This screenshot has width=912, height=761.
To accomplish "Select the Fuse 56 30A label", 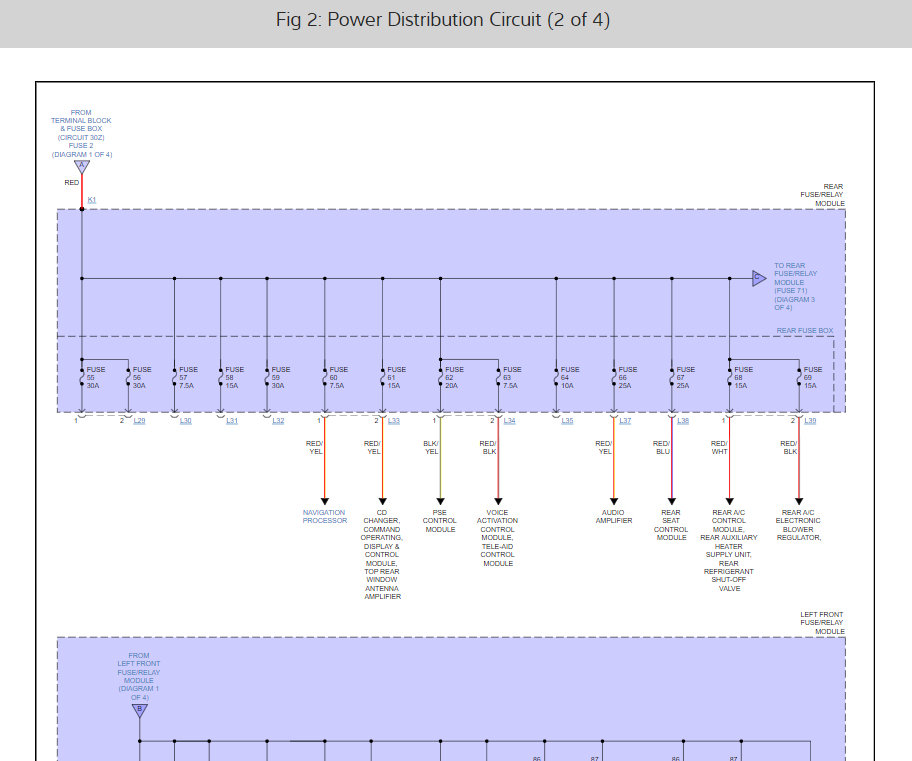I will click(x=141, y=378).
